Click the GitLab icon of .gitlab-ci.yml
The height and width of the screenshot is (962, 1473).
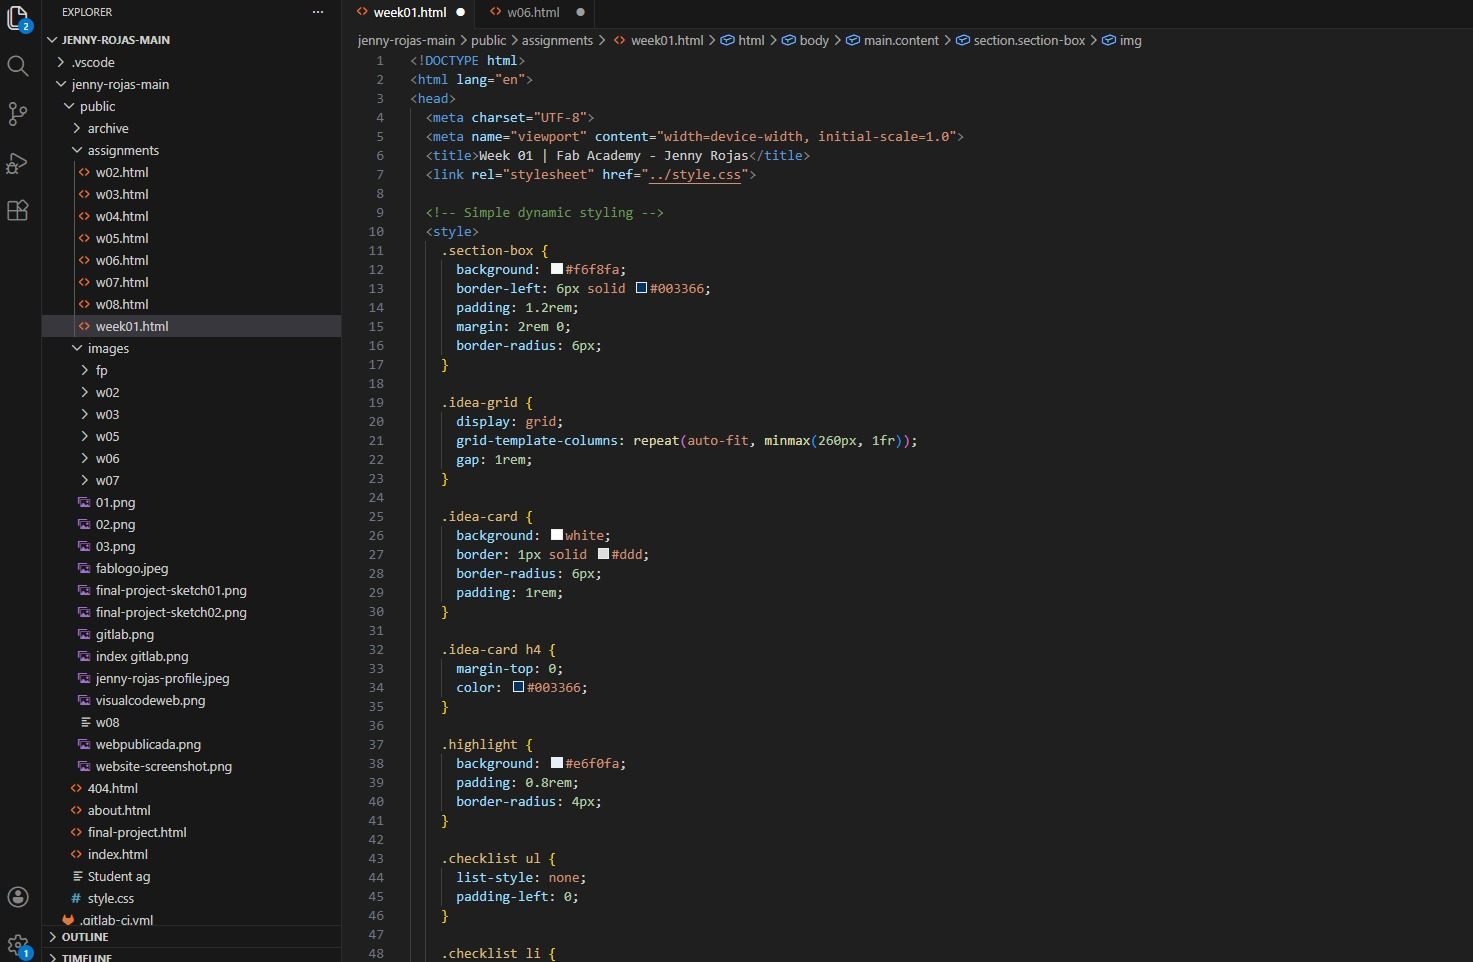tap(68, 920)
